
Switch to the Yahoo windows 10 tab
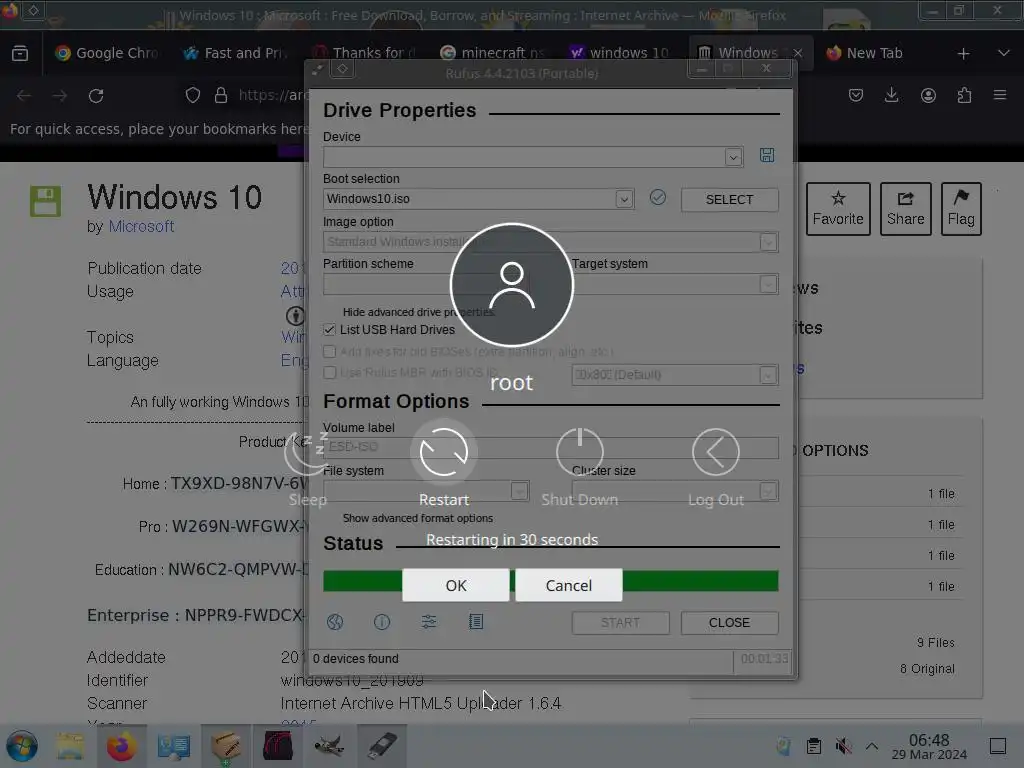pyautogui.click(x=619, y=53)
